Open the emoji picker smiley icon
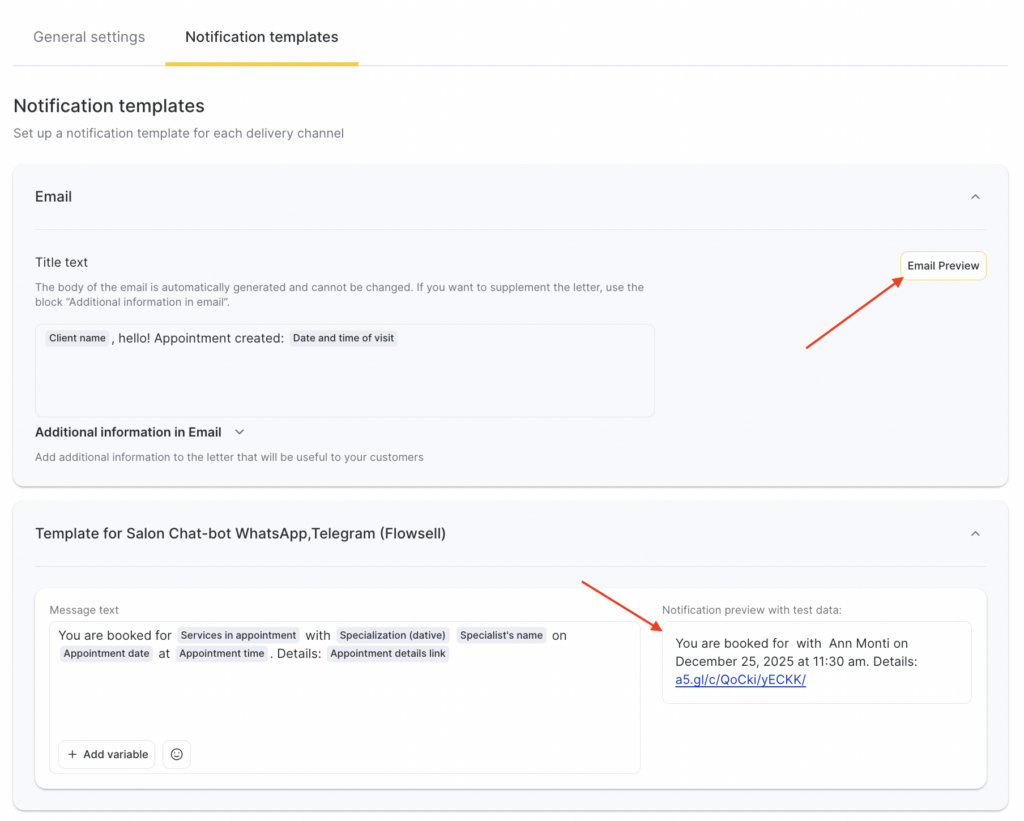This screenshot has width=1024, height=821. pyautogui.click(x=177, y=754)
